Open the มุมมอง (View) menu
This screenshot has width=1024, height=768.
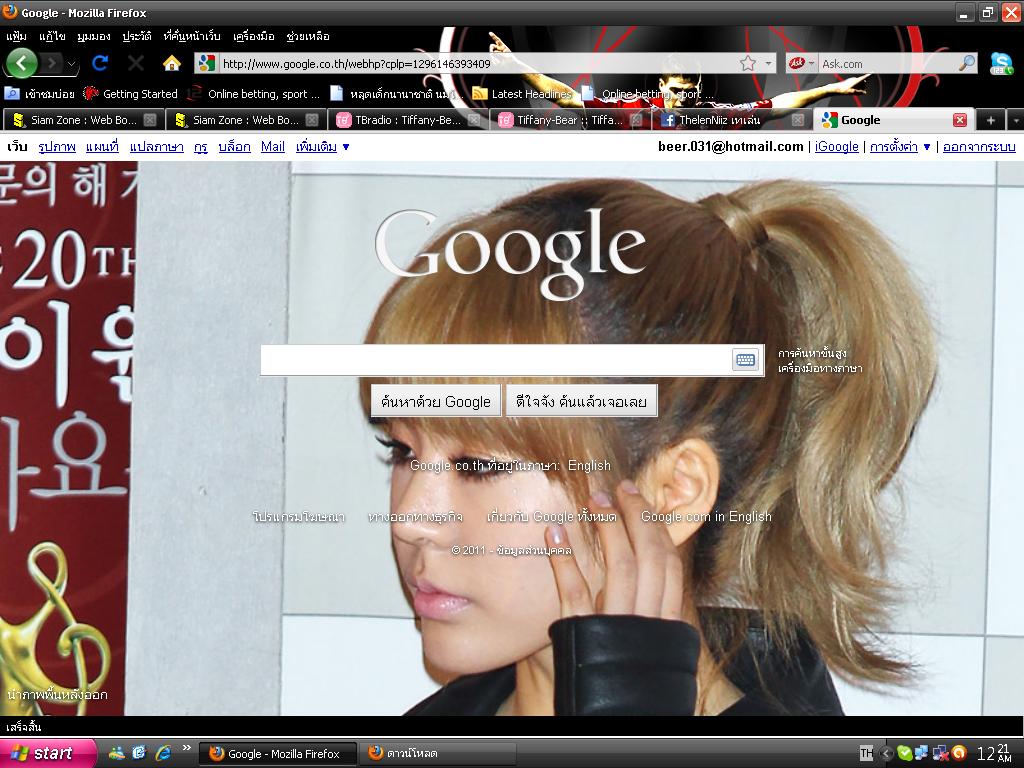(x=93, y=36)
